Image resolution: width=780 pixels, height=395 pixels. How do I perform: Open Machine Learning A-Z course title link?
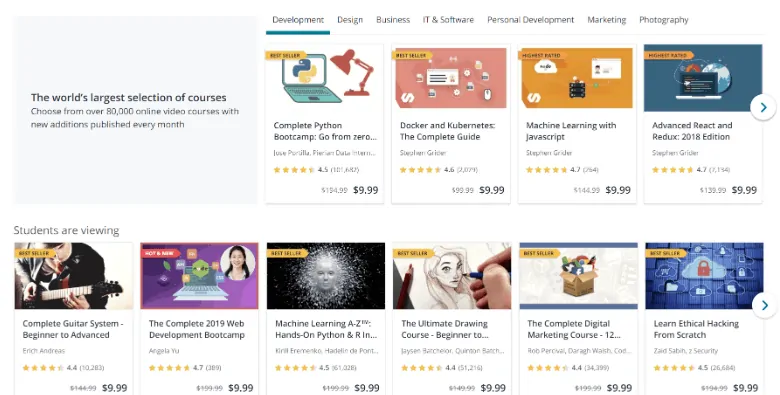pyautogui.click(x=326, y=329)
